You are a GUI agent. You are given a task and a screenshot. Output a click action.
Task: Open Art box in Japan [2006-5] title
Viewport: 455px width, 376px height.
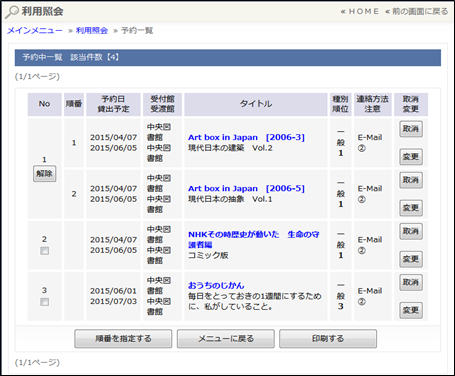pyautogui.click(x=246, y=189)
